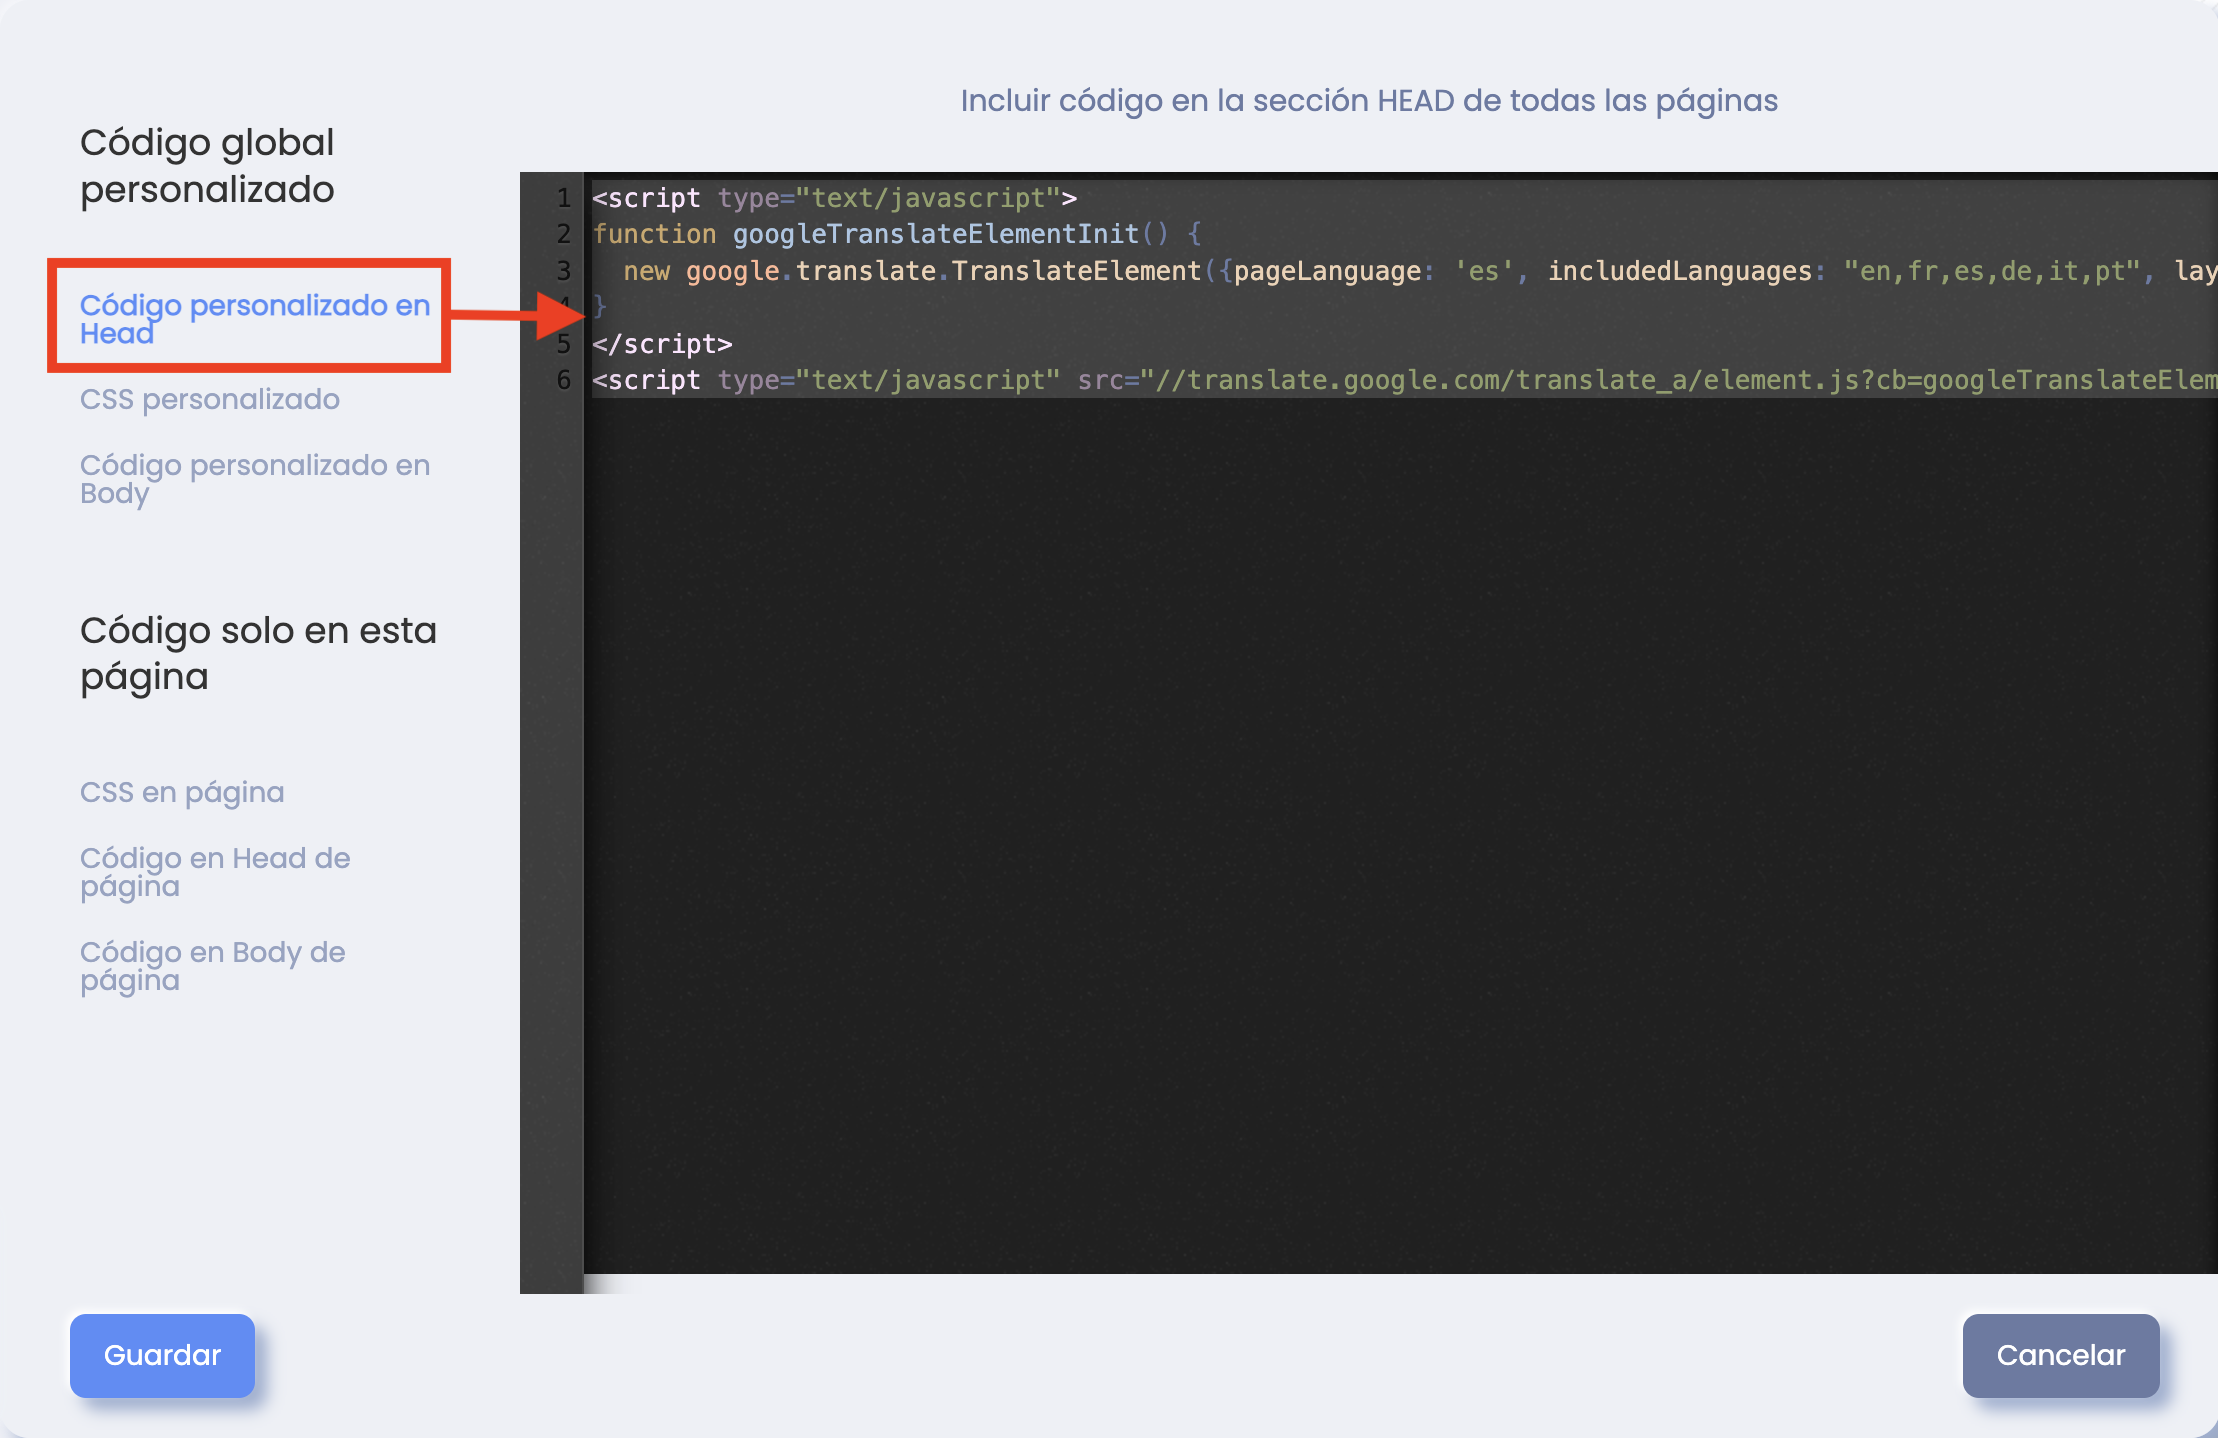The image size is (2218, 1438).
Task: Click the 'Código global personalizado' heading
Action: click(207, 166)
